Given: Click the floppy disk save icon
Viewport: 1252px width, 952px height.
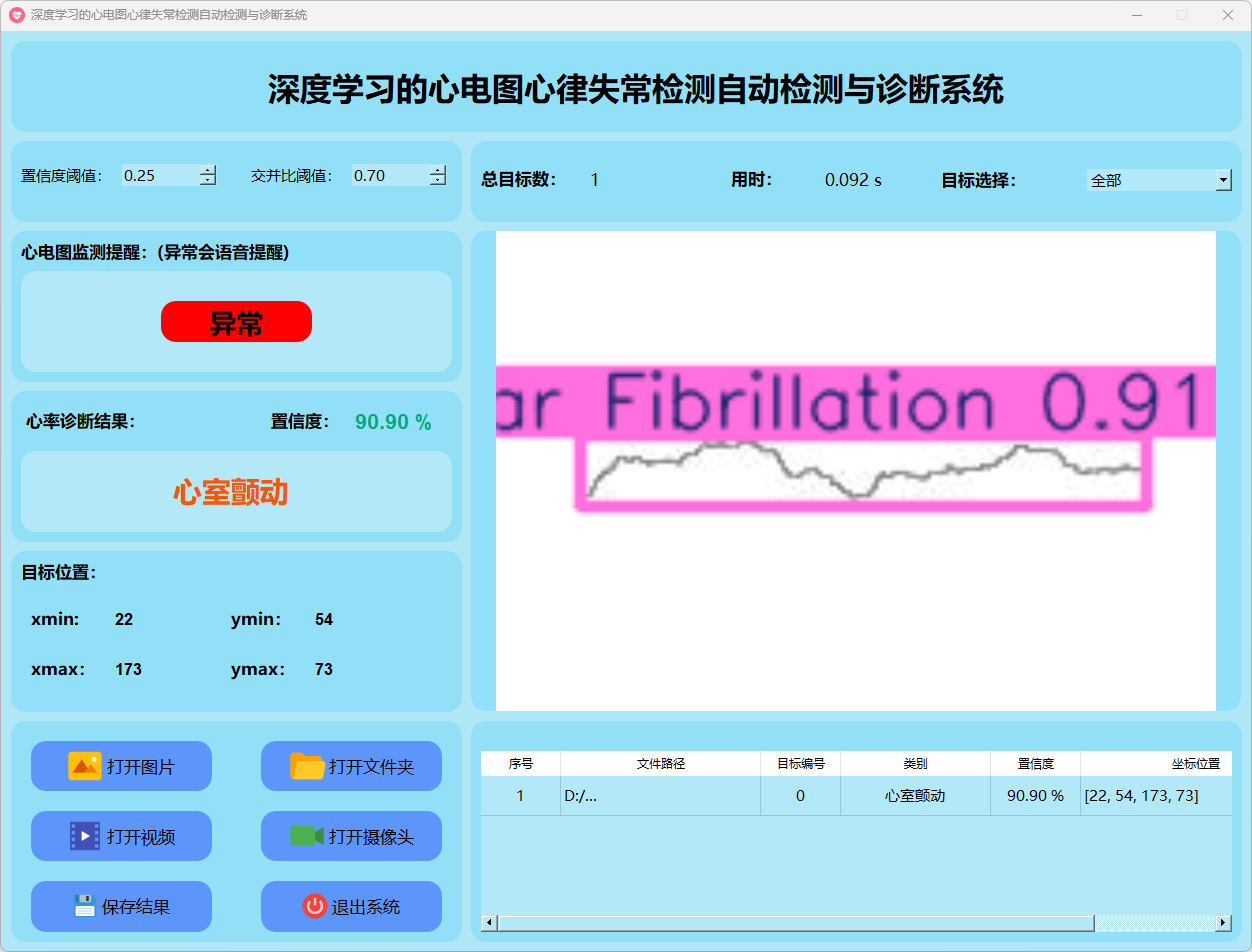Looking at the screenshot, I should click(84, 906).
